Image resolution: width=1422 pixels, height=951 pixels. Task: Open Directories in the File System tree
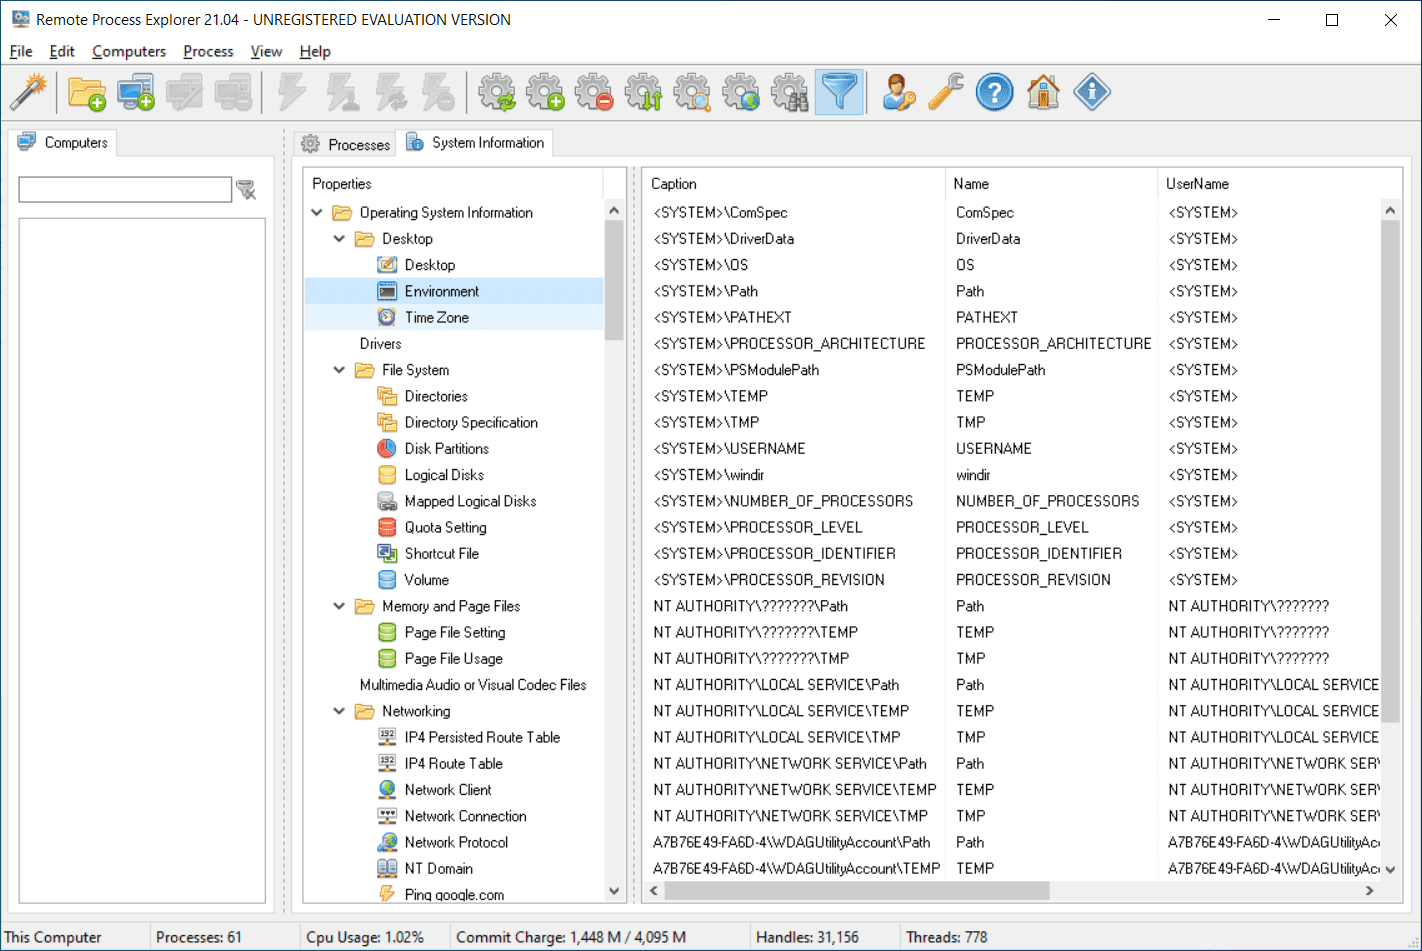(436, 396)
